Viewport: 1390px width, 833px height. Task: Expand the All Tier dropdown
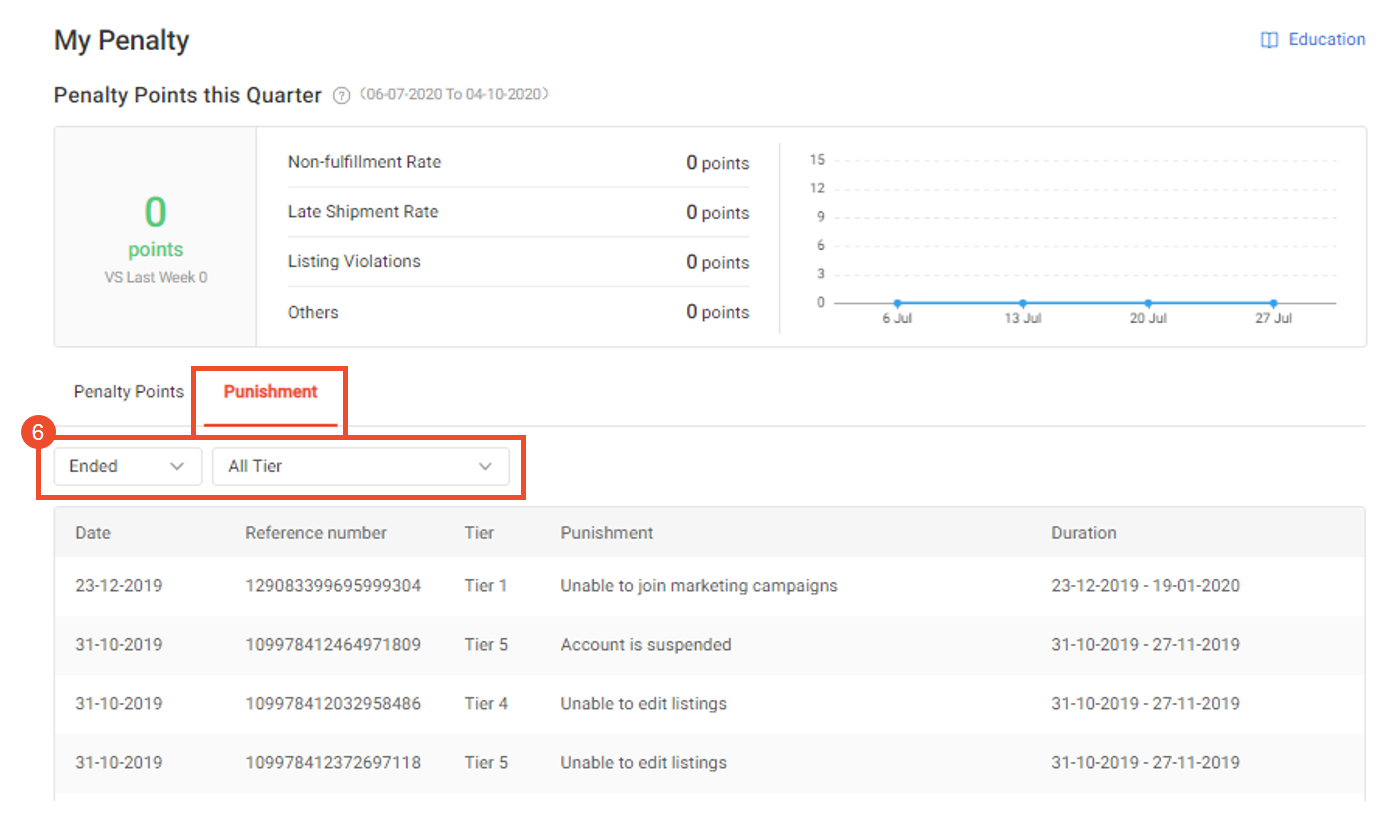360,466
